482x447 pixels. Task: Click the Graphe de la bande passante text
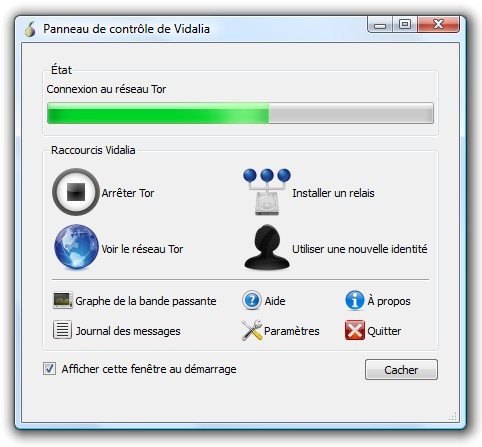pos(146,301)
